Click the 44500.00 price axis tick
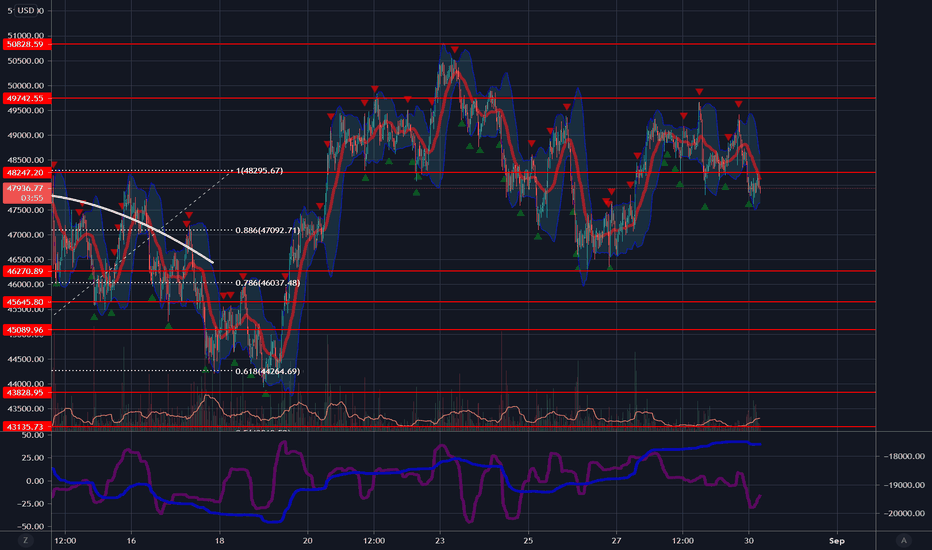This screenshot has width=932, height=550. pos(27,359)
